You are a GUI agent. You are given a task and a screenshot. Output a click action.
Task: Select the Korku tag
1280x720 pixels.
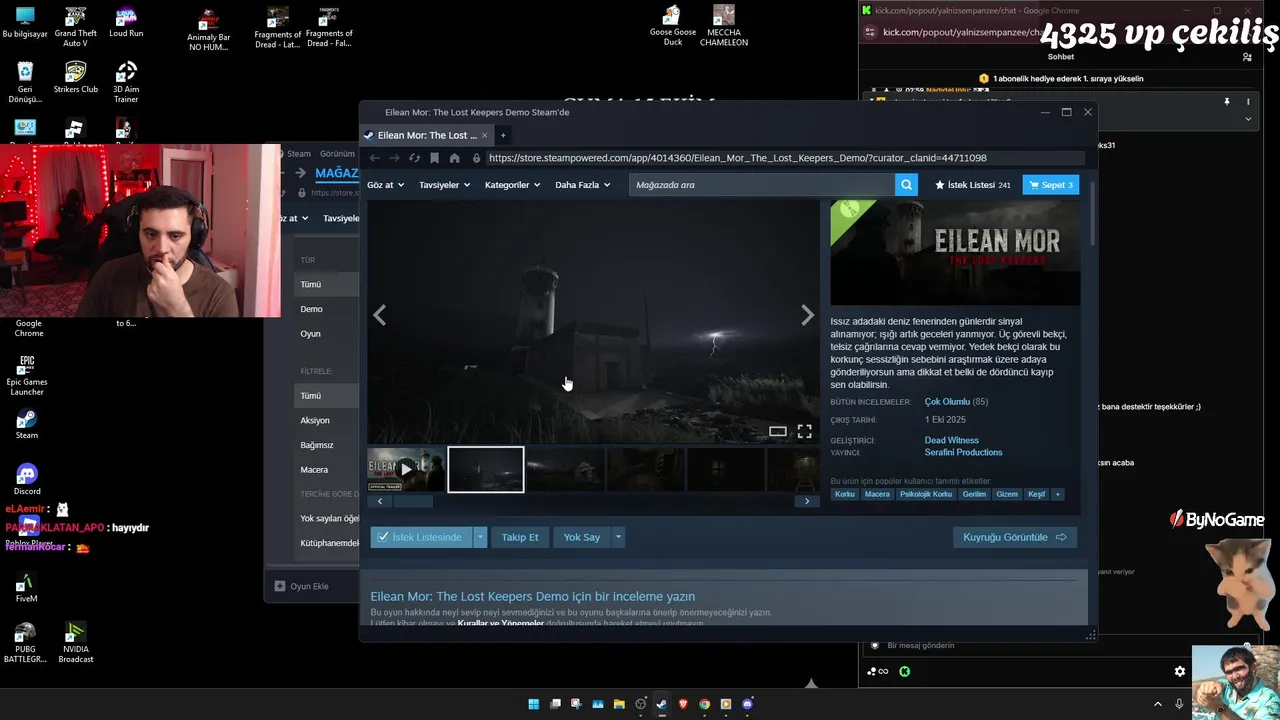tap(845, 494)
